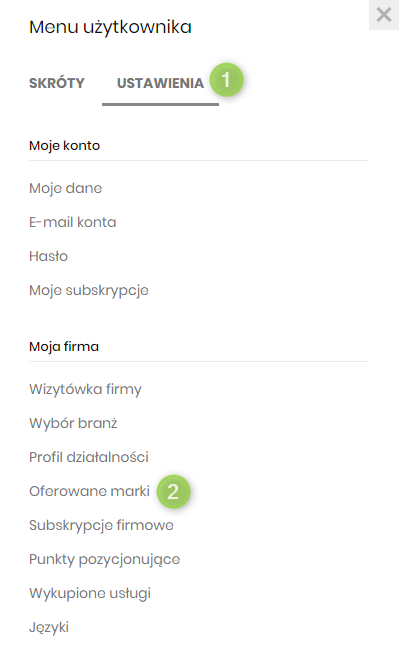Click the green number 2 marker
Viewport: 399px width, 663px height.
point(173,491)
